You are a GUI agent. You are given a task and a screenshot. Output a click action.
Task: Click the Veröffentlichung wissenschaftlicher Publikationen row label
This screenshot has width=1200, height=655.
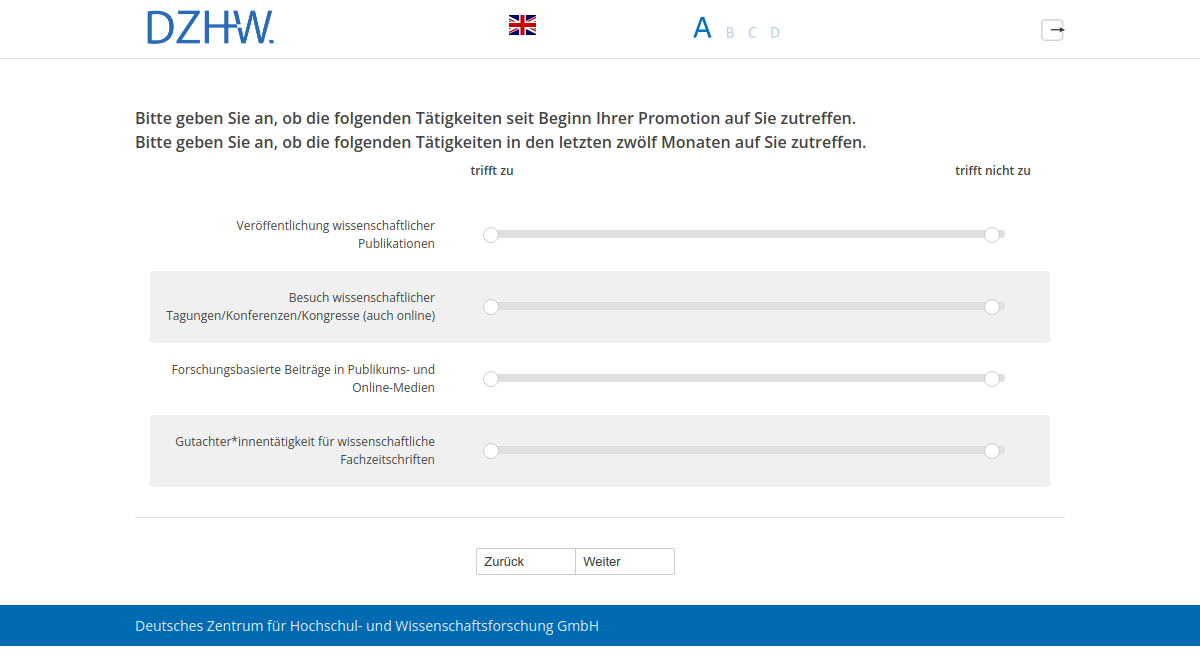335,234
